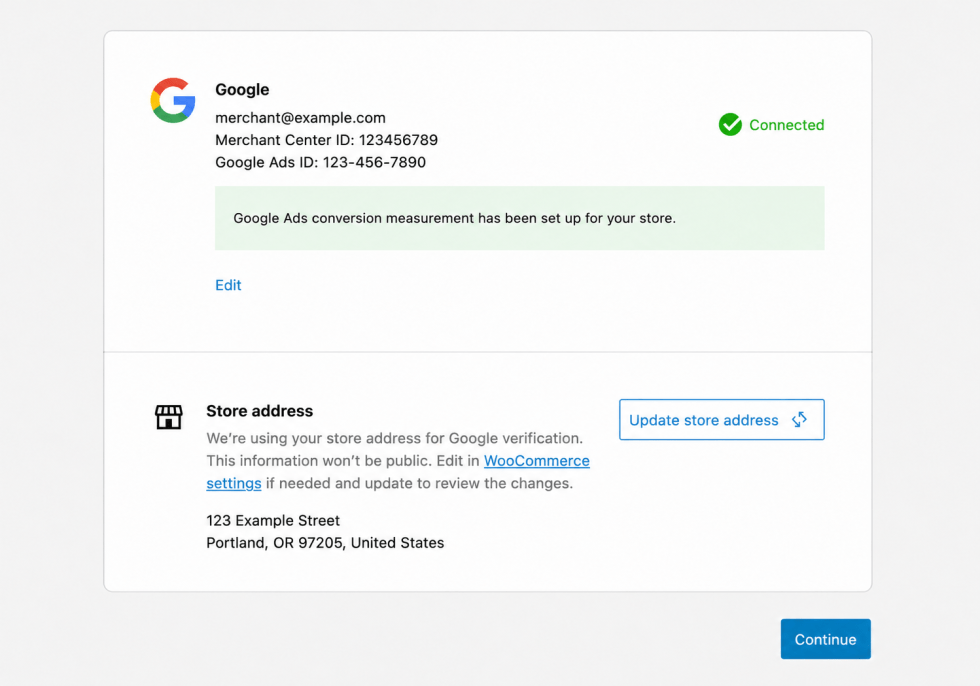Click the sync arrows icon in Update button
Image resolution: width=980 pixels, height=686 pixels.
[799, 420]
